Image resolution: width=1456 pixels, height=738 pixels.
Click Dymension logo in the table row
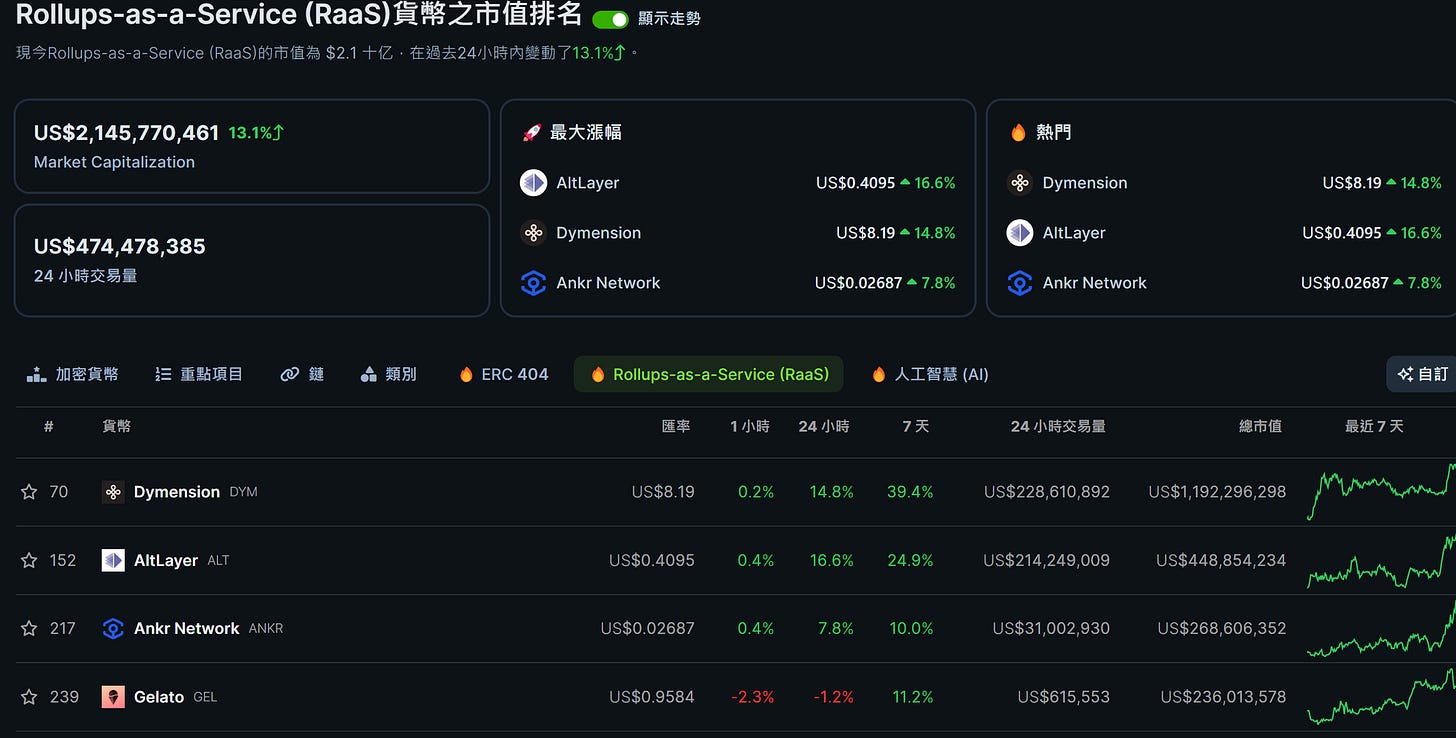(x=113, y=492)
